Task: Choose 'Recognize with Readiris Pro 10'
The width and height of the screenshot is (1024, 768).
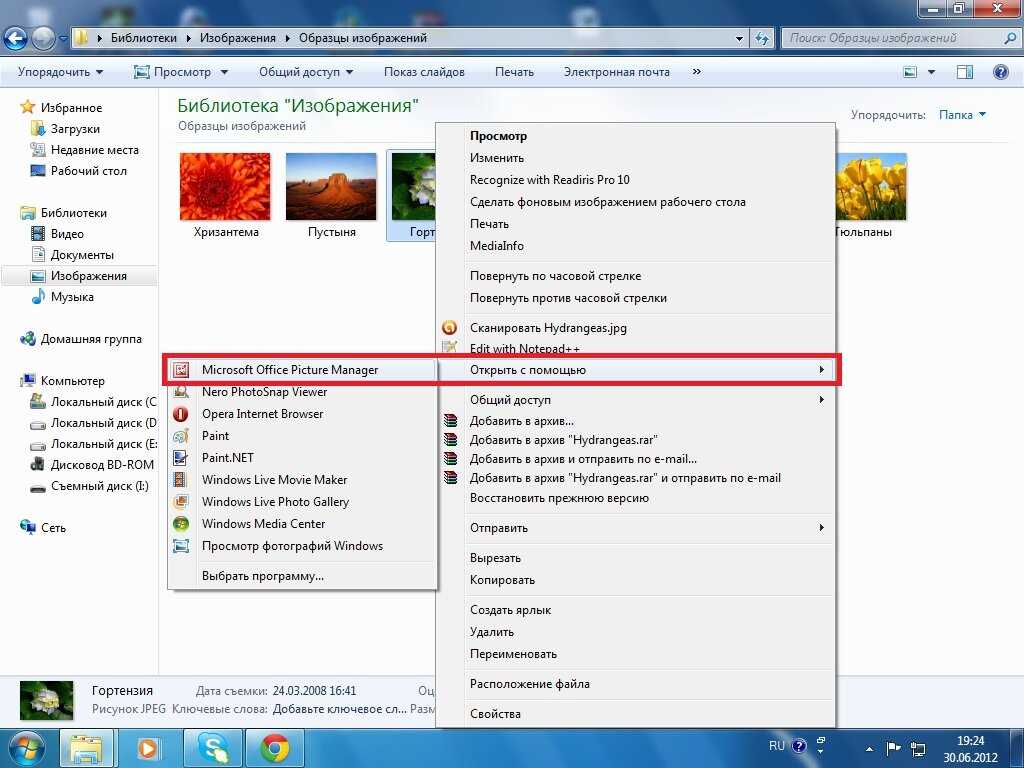Action: pos(550,180)
